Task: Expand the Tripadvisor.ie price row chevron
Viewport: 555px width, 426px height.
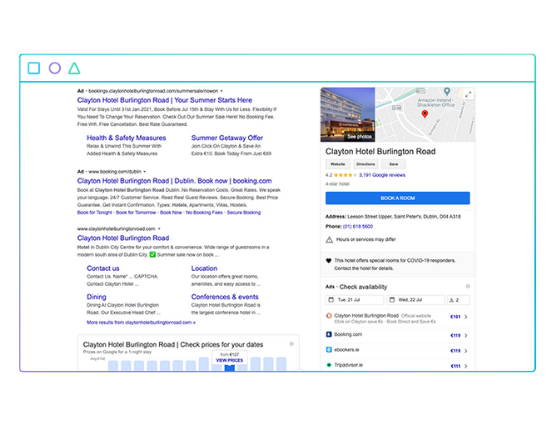Action: click(466, 366)
